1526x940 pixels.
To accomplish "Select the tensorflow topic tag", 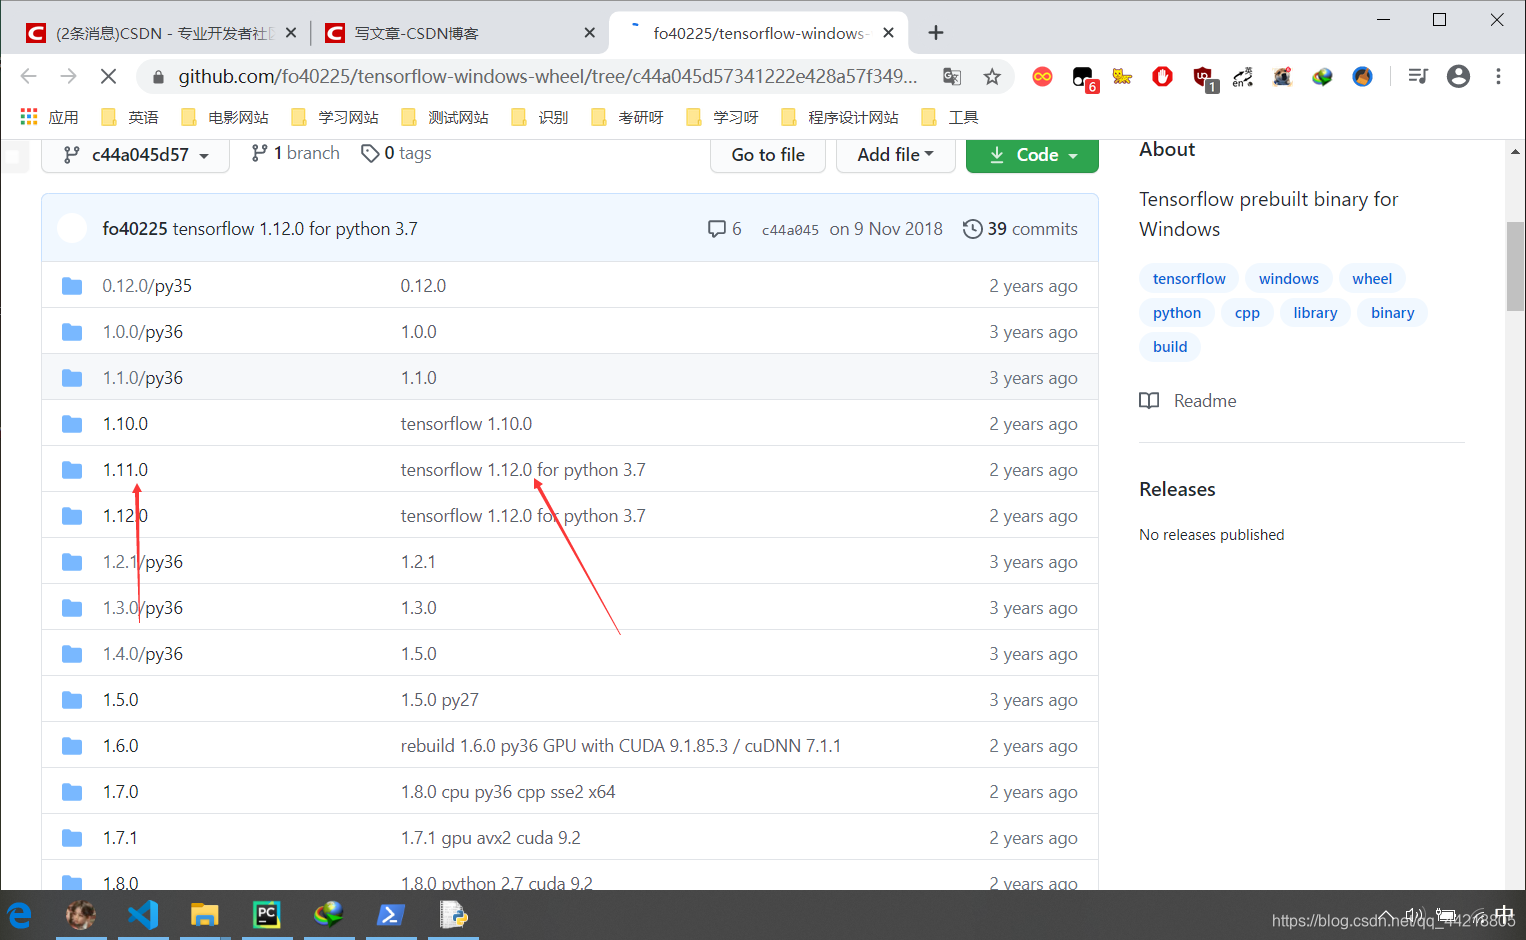I will click(1189, 279).
